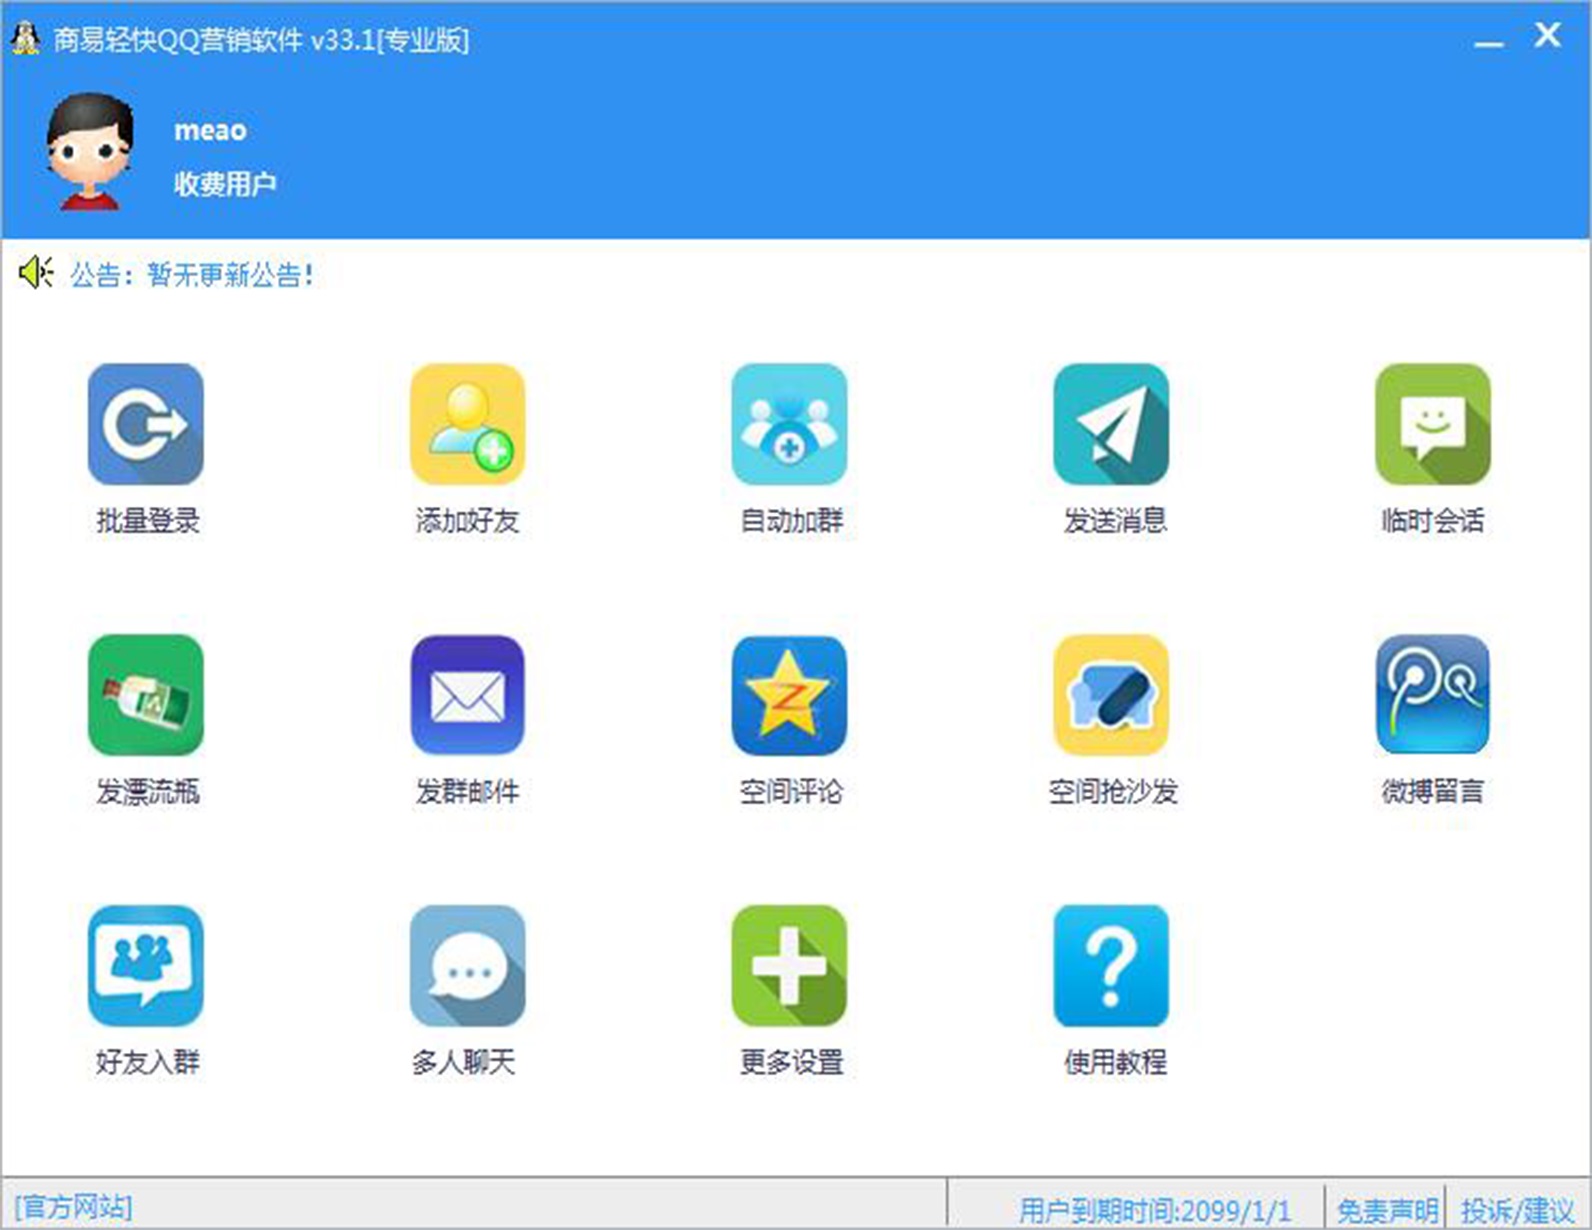Open the 好友入群 friends-to-group icon
The height and width of the screenshot is (1230, 1592).
(146, 966)
